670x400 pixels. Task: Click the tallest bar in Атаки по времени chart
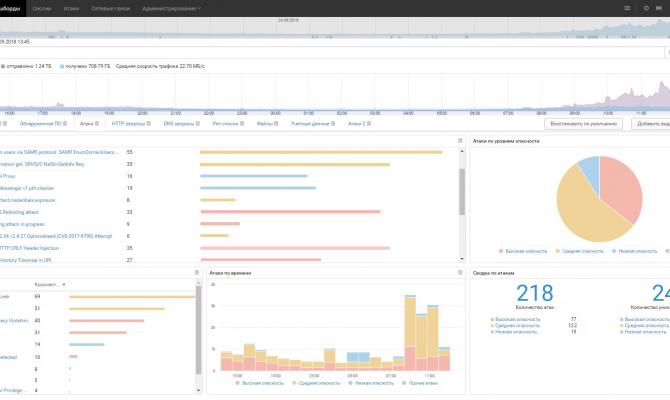[410, 333]
